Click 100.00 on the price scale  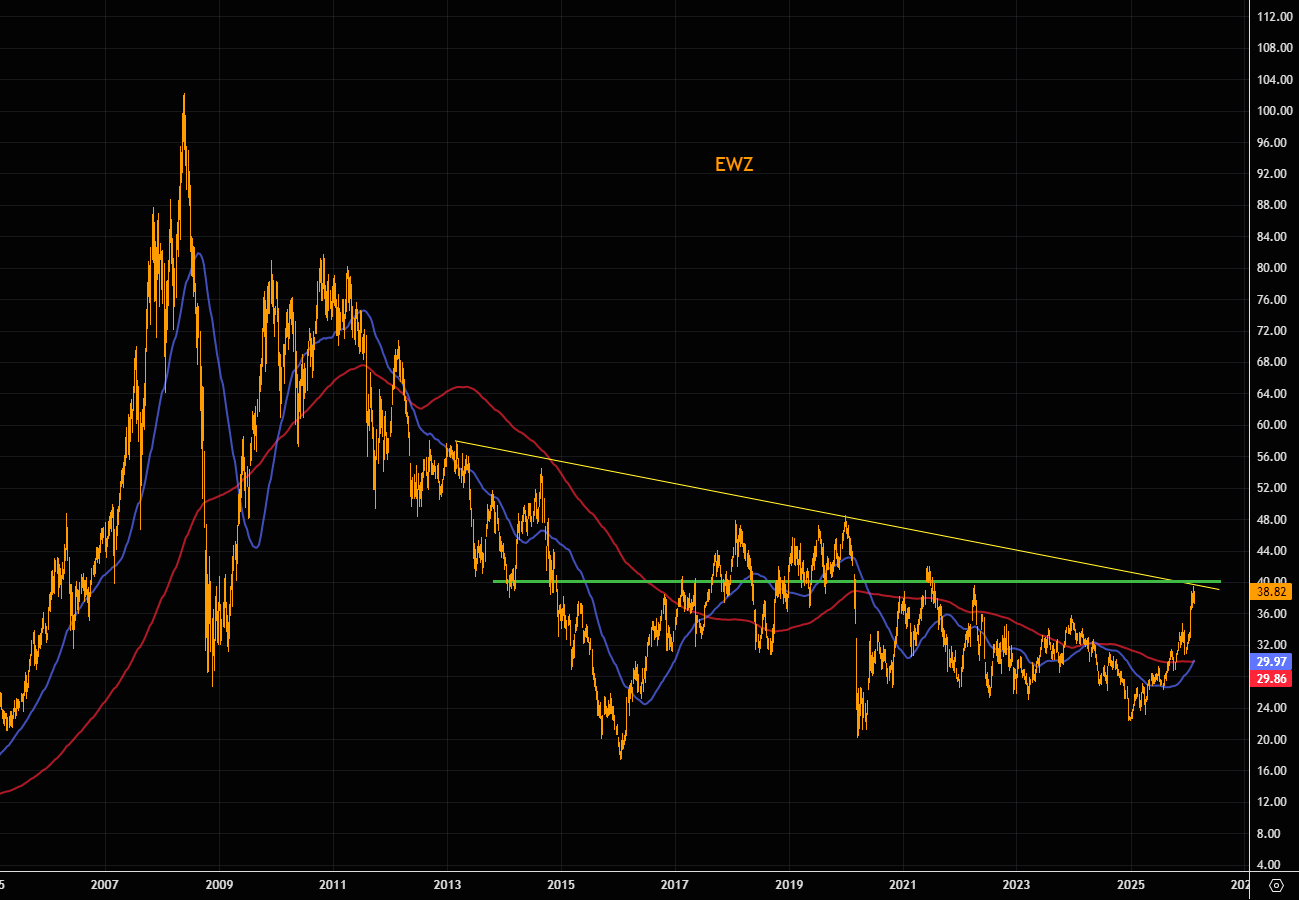[1274, 111]
